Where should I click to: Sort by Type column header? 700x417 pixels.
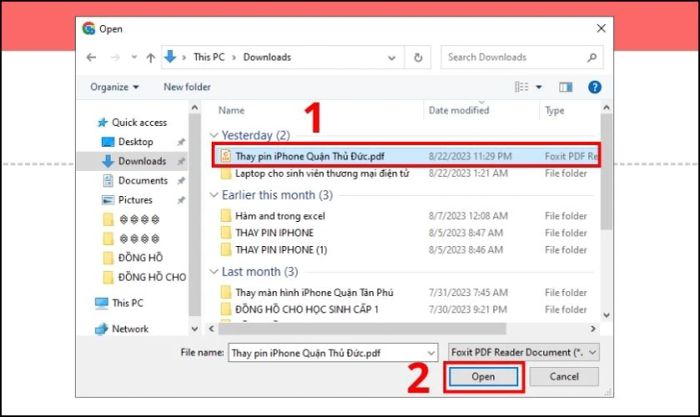tap(554, 110)
